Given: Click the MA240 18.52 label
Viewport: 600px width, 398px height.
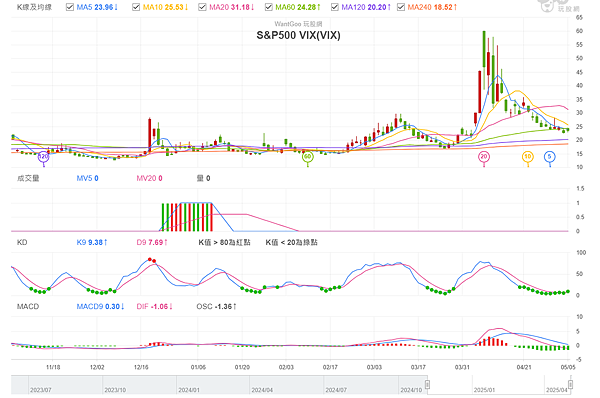Looking at the screenshot, I should [x=432, y=7].
